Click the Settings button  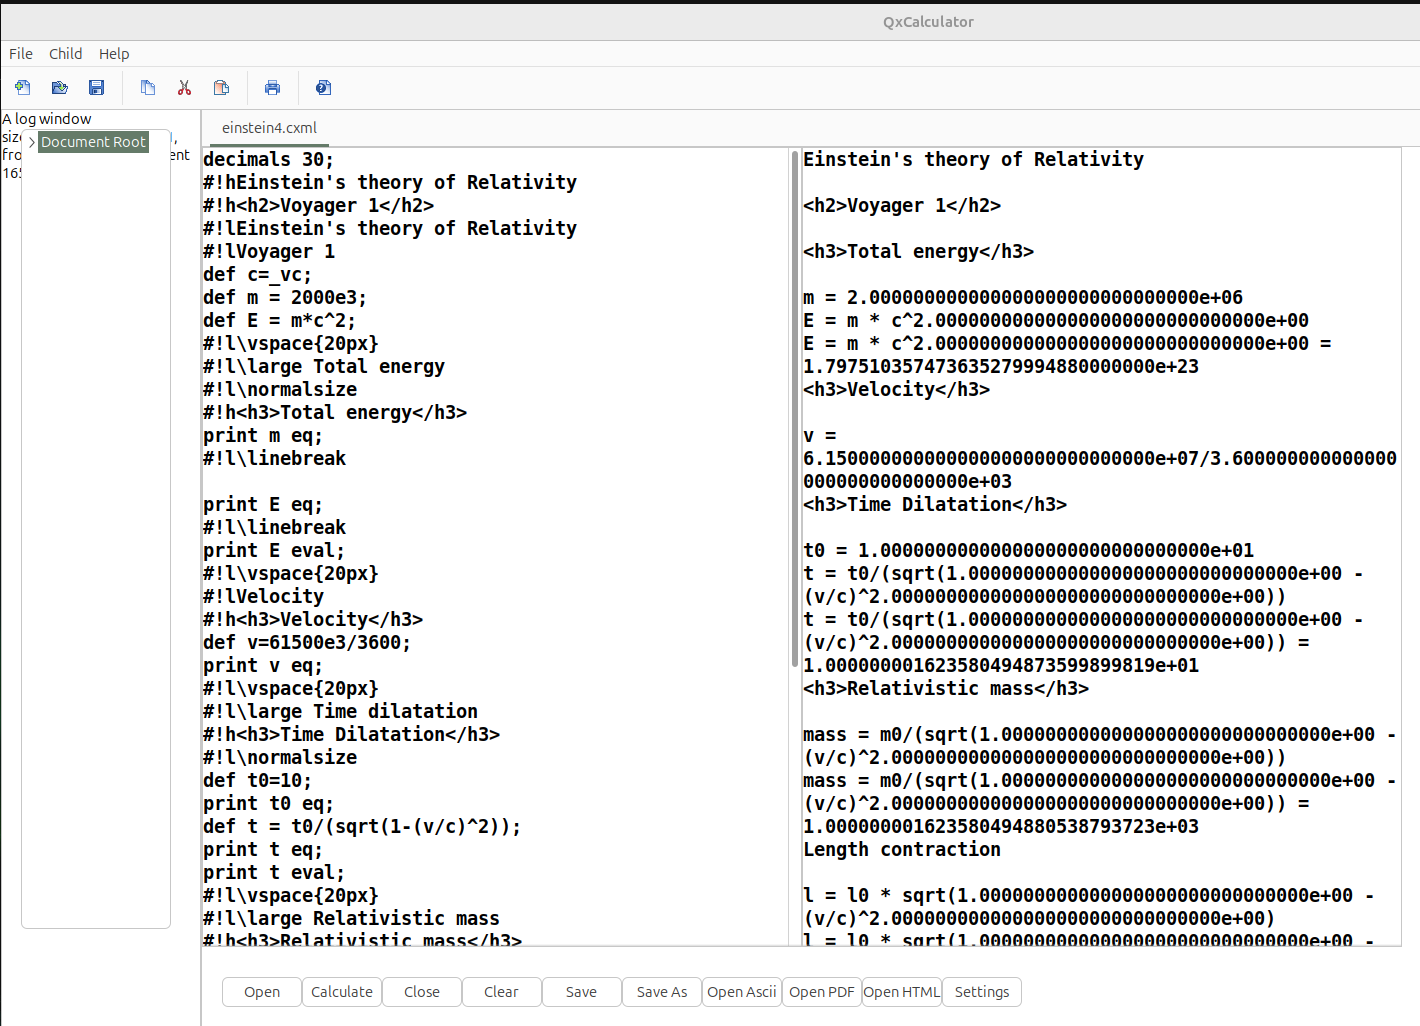981,992
